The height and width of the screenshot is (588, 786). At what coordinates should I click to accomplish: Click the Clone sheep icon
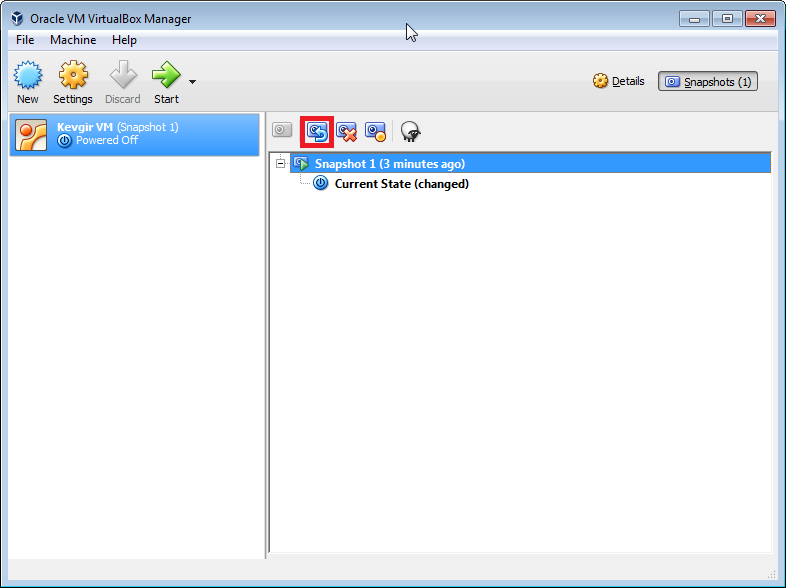[x=411, y=131]
